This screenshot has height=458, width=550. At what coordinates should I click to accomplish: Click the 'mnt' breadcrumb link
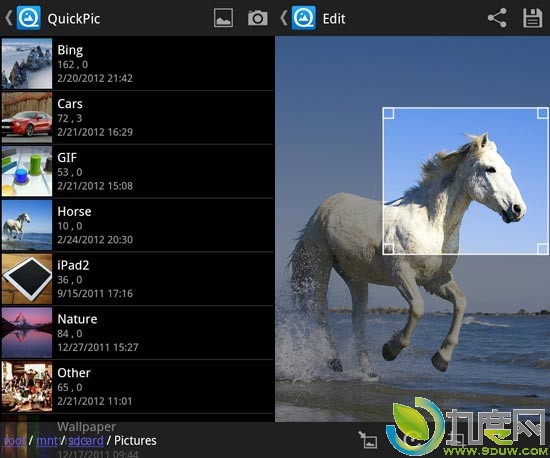coord(47,441)
